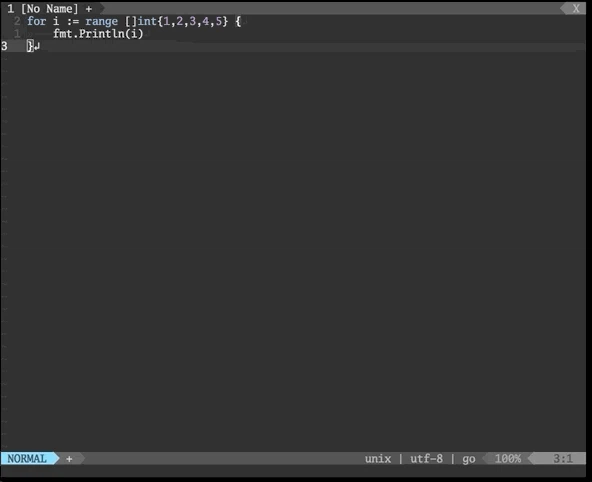Click the slice values 1,2,3,4,5

click(x=193, y=21)
